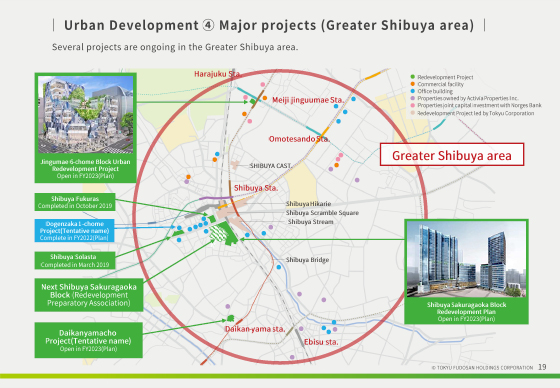This screenshot has height=388, width=560.
Task: Click the Shibuya Sakuragaoka Block towers rendering image
Action: click(466, 259)
